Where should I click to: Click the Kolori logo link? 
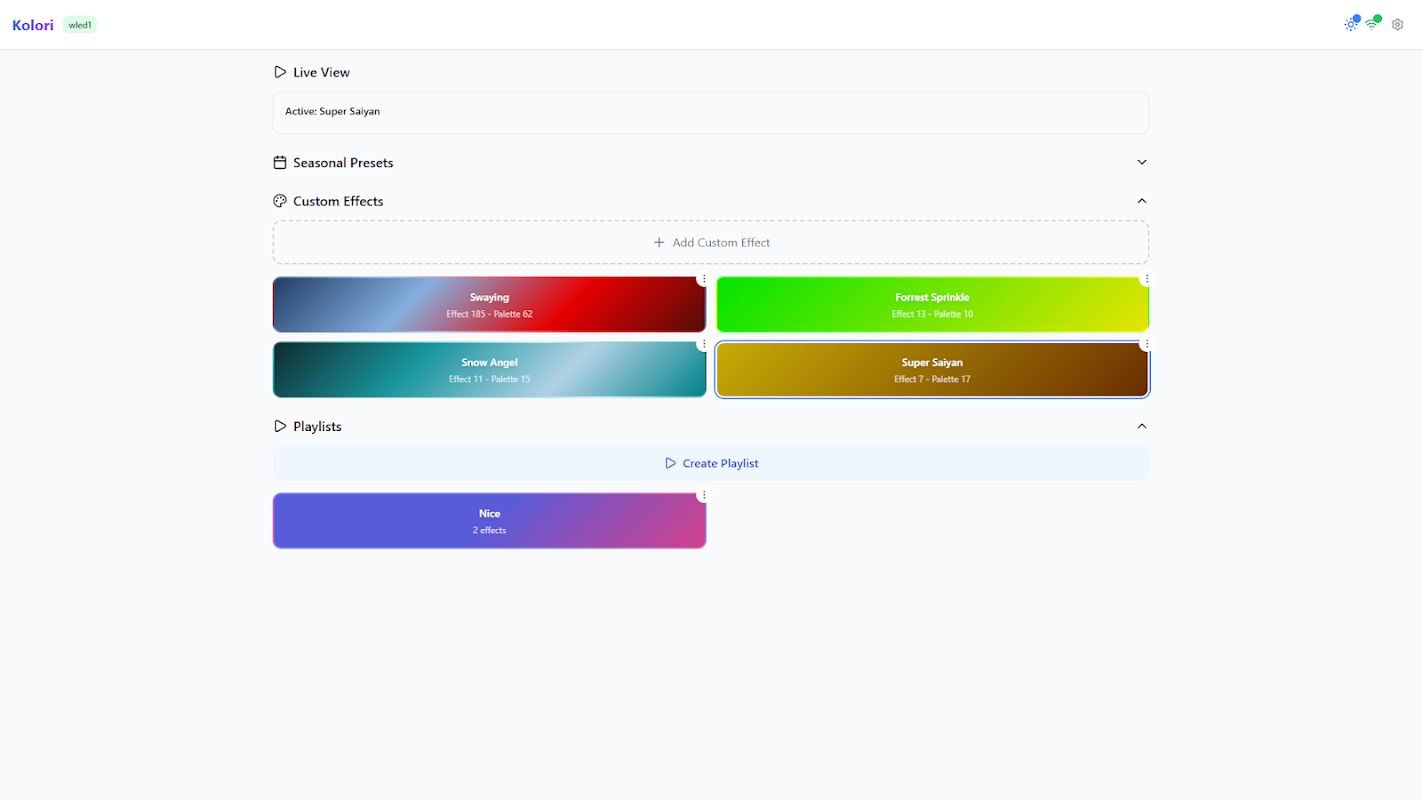click(x=33, y=25)
